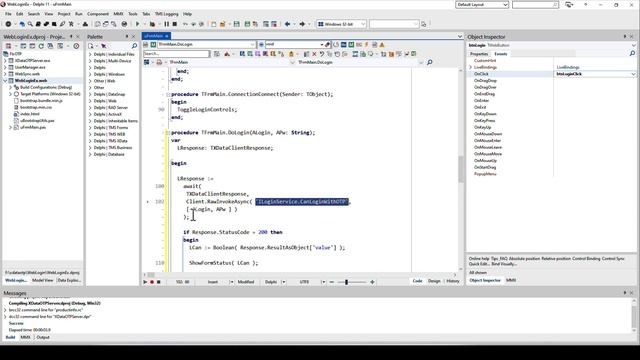Open the Default Layout dropdown
The height and width of the screenshot is (360, 640).
point(482,4)
